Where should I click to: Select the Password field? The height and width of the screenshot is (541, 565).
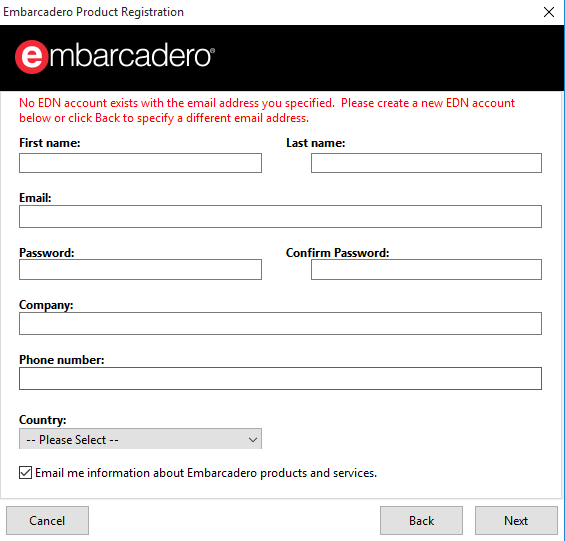[x=140, y=269]
